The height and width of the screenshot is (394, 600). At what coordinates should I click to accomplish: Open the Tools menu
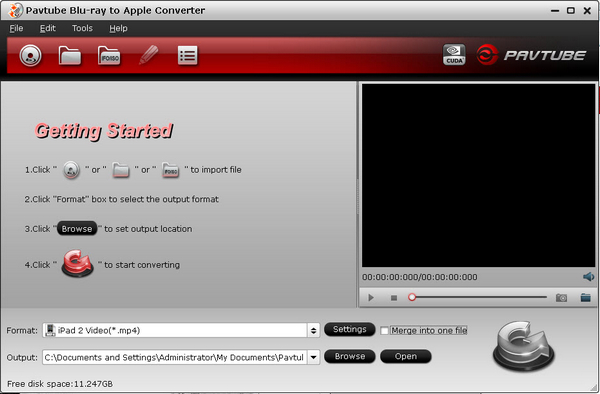pos(82,28)
